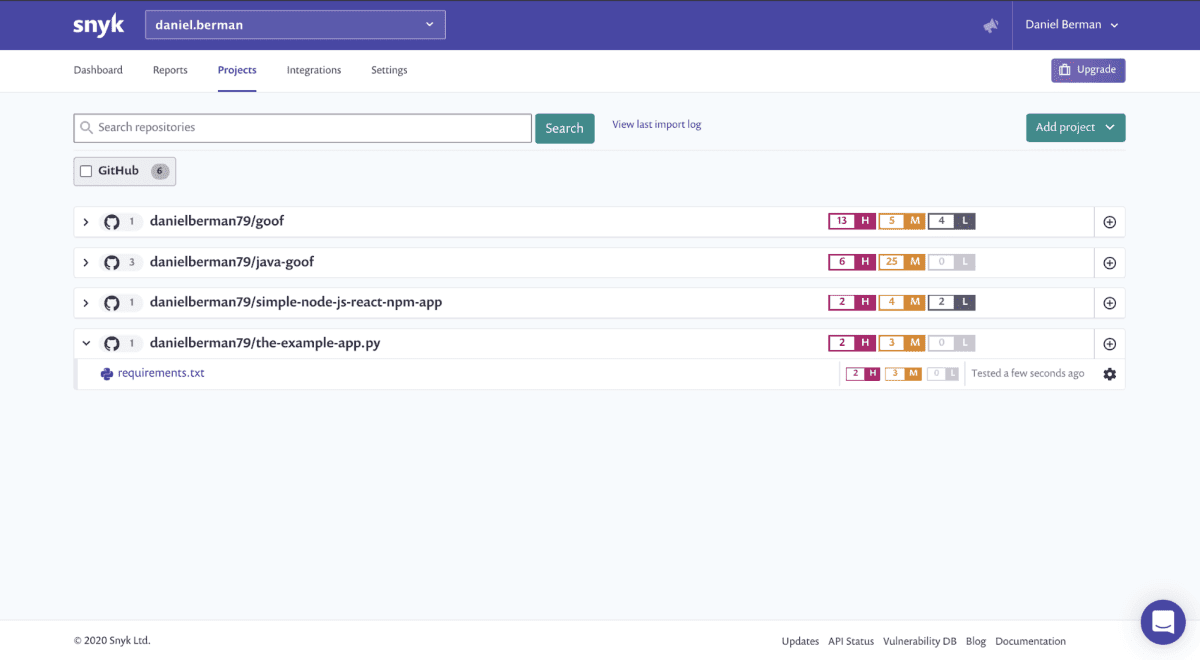Expand the danielberman79/java-goof project row
The width and height of the screenshot is (1200, 660).
click(86, 263)
